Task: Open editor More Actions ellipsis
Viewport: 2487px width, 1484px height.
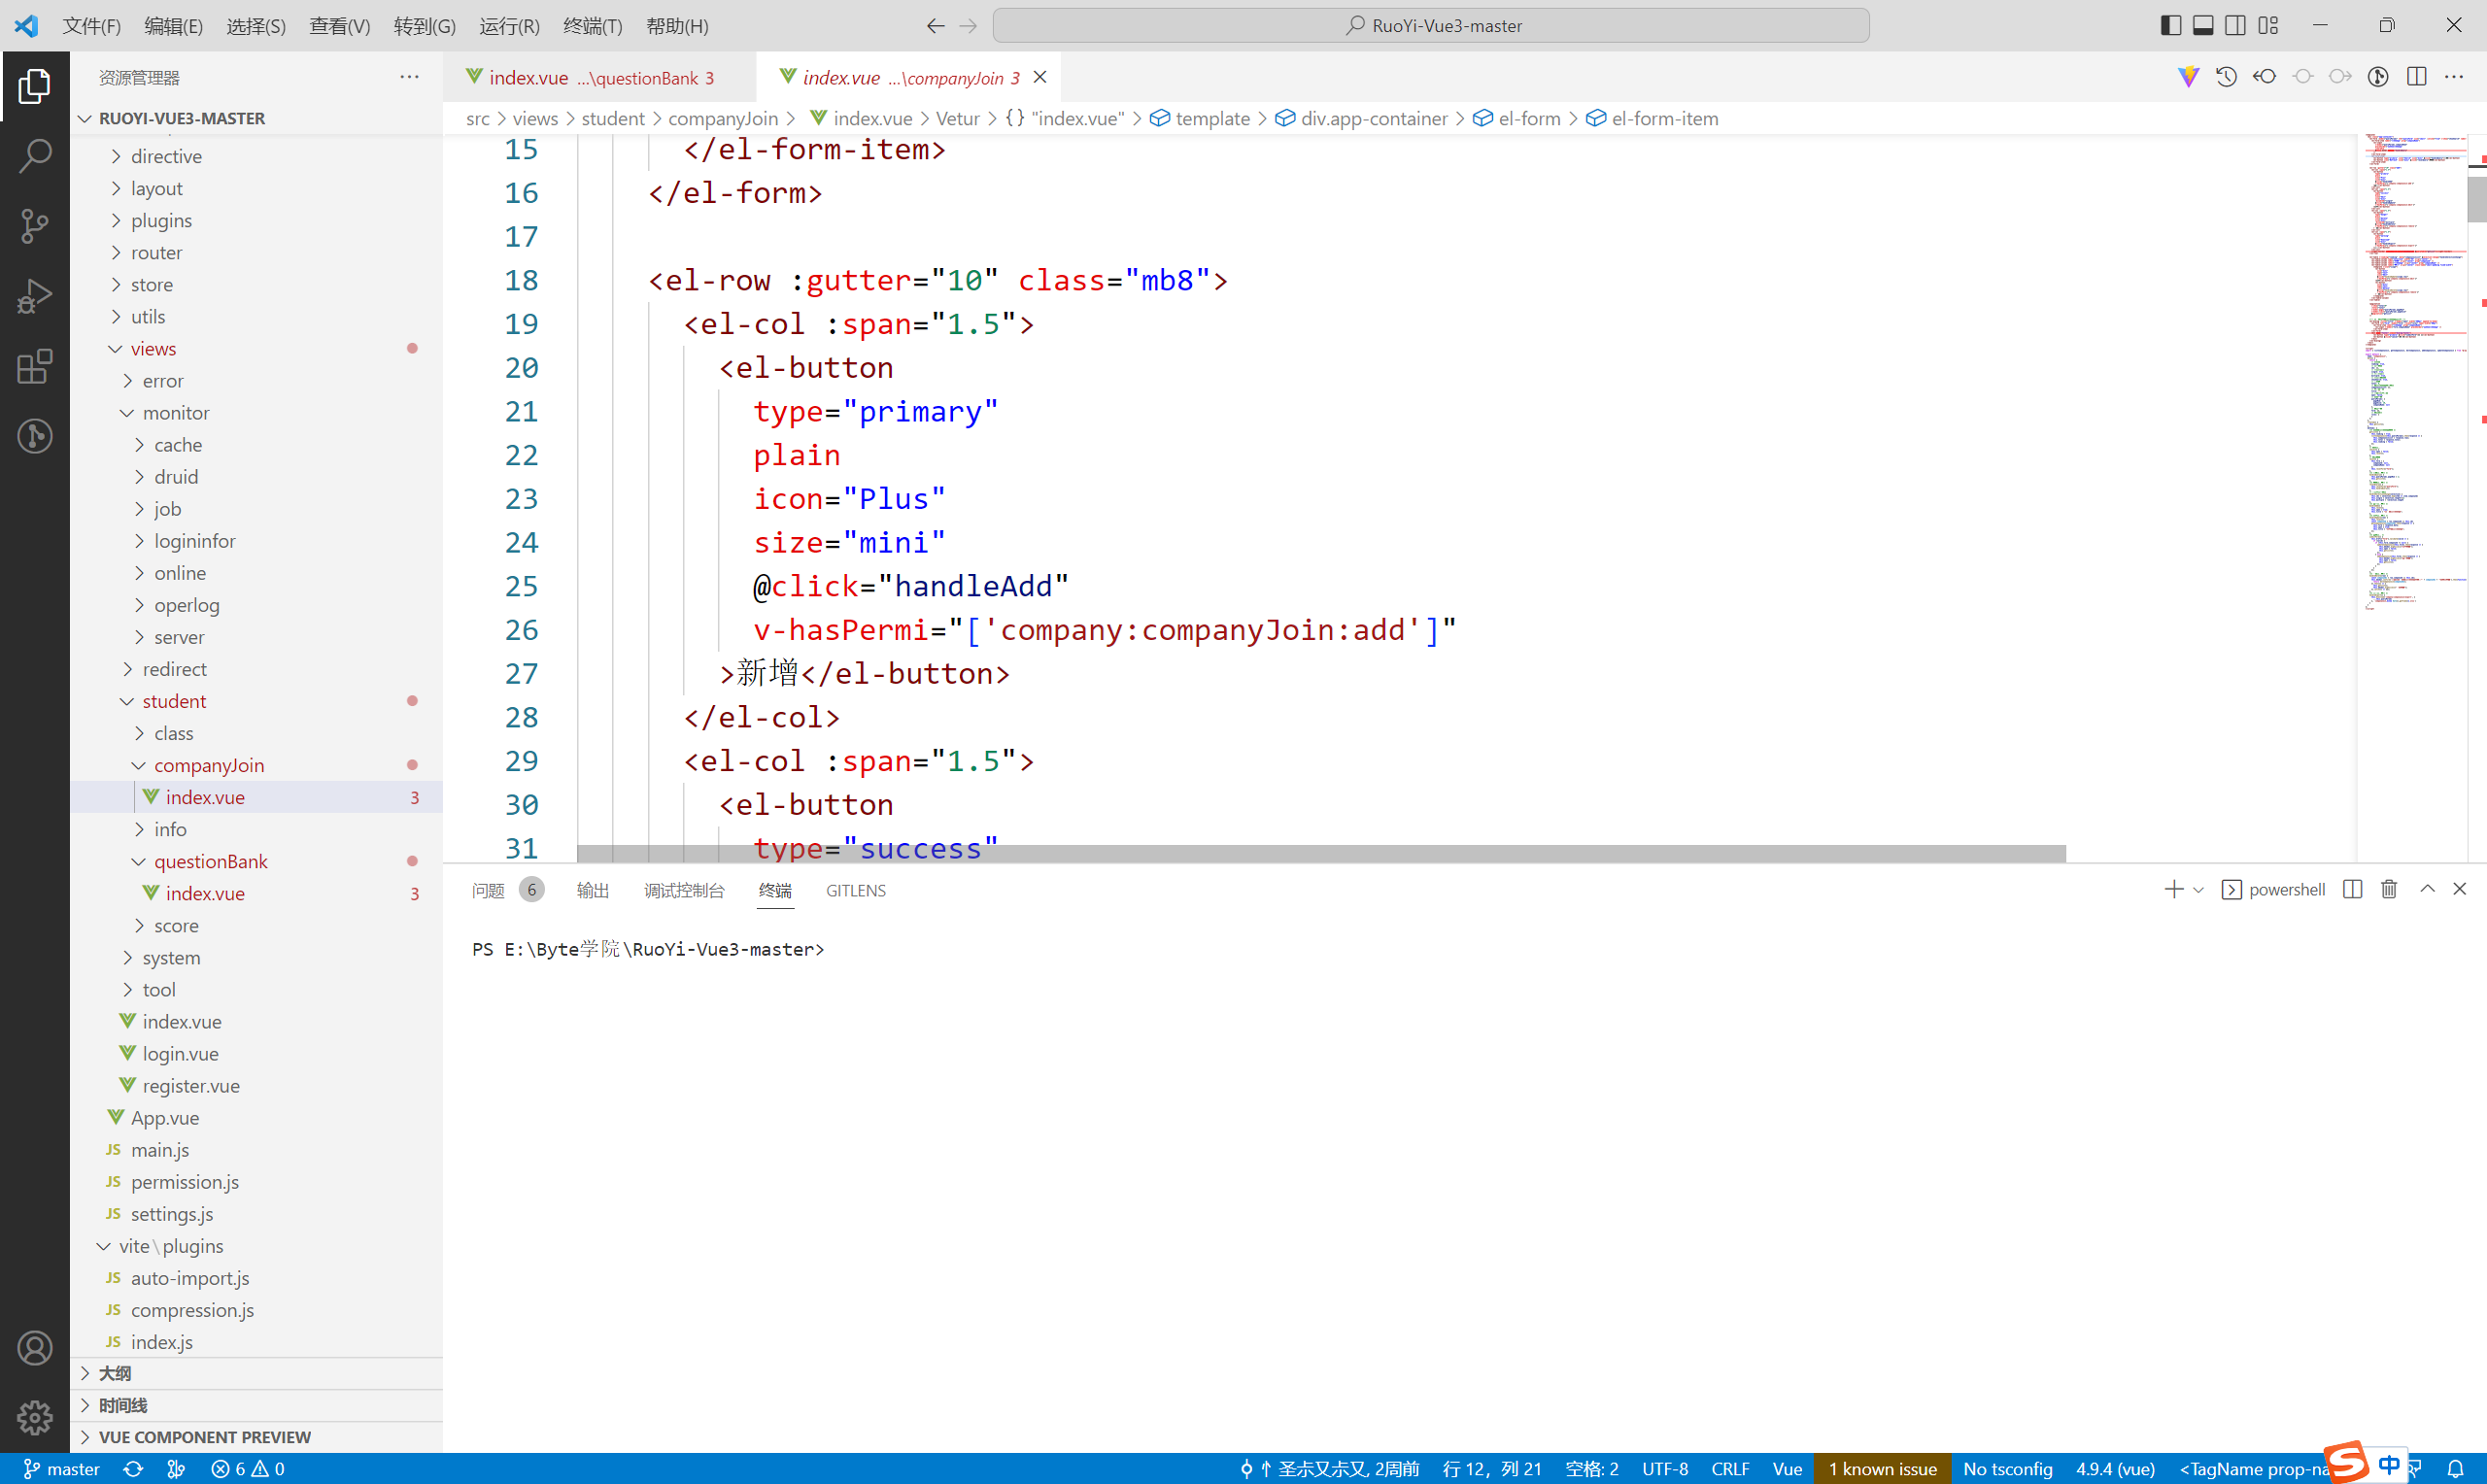Action: pos(2454,77)
